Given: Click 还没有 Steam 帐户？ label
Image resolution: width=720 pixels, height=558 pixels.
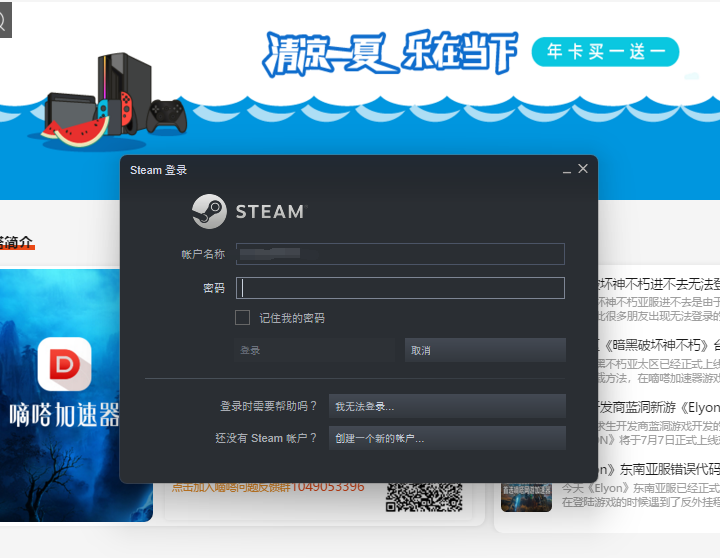Looking at the screenshot, I should tap(266, 438).
